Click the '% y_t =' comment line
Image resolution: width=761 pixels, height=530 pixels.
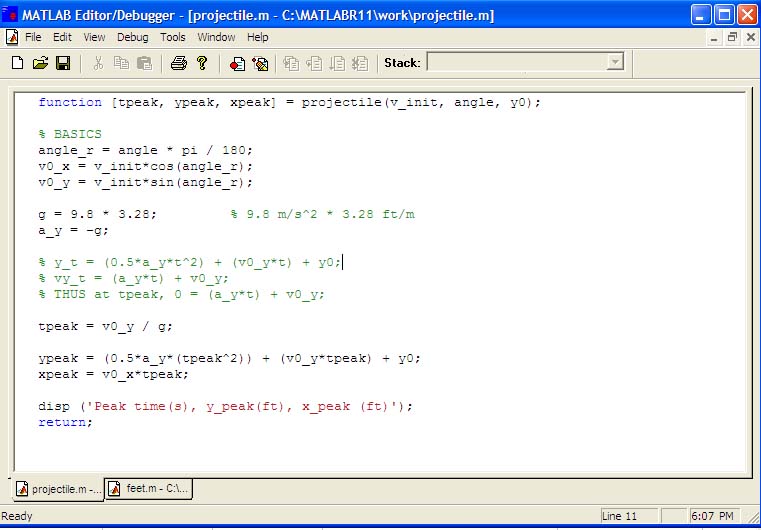pos(190,263)
